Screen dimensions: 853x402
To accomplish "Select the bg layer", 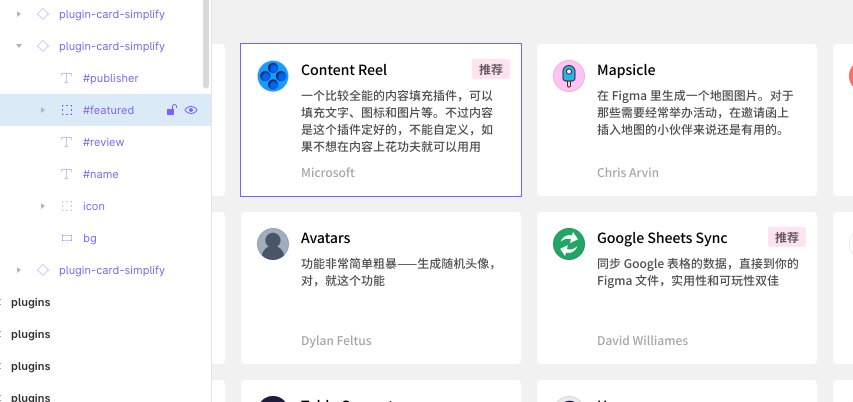I will click(89, 238).
